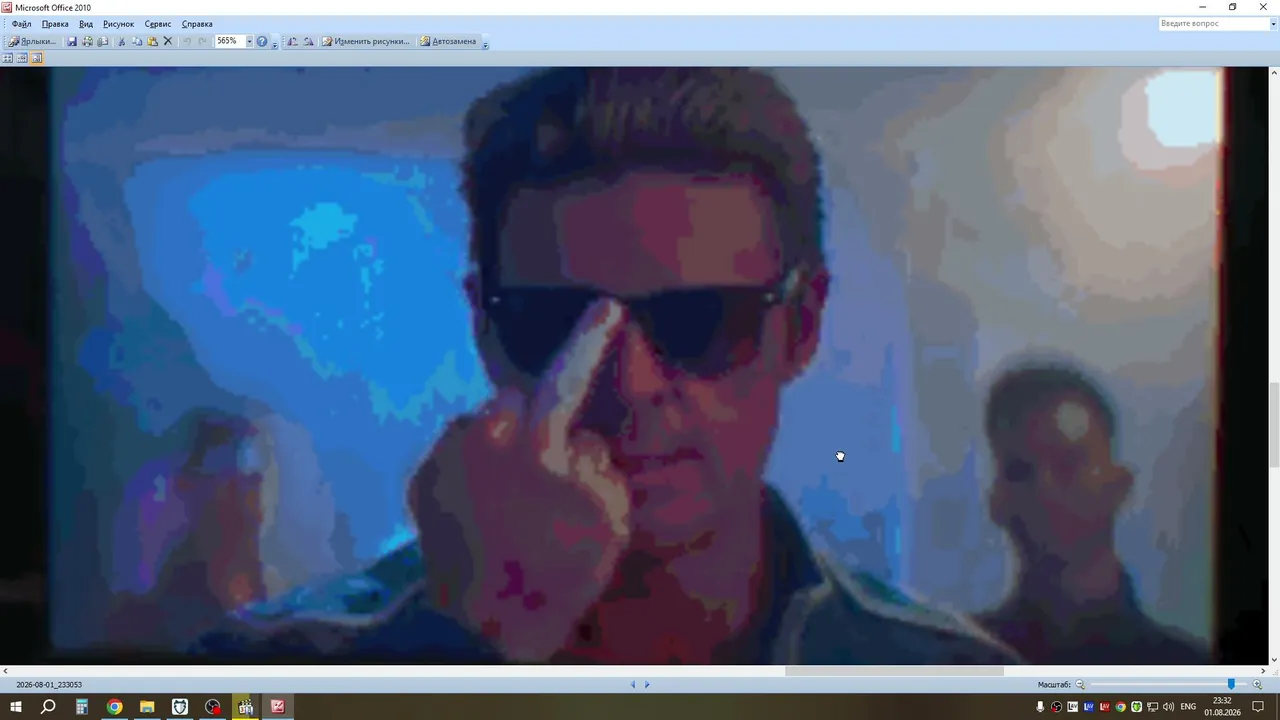Open the Введите вопрос dropdown arrow
This screenshot has width=1280, height=720.
(x=1273, y=23)
